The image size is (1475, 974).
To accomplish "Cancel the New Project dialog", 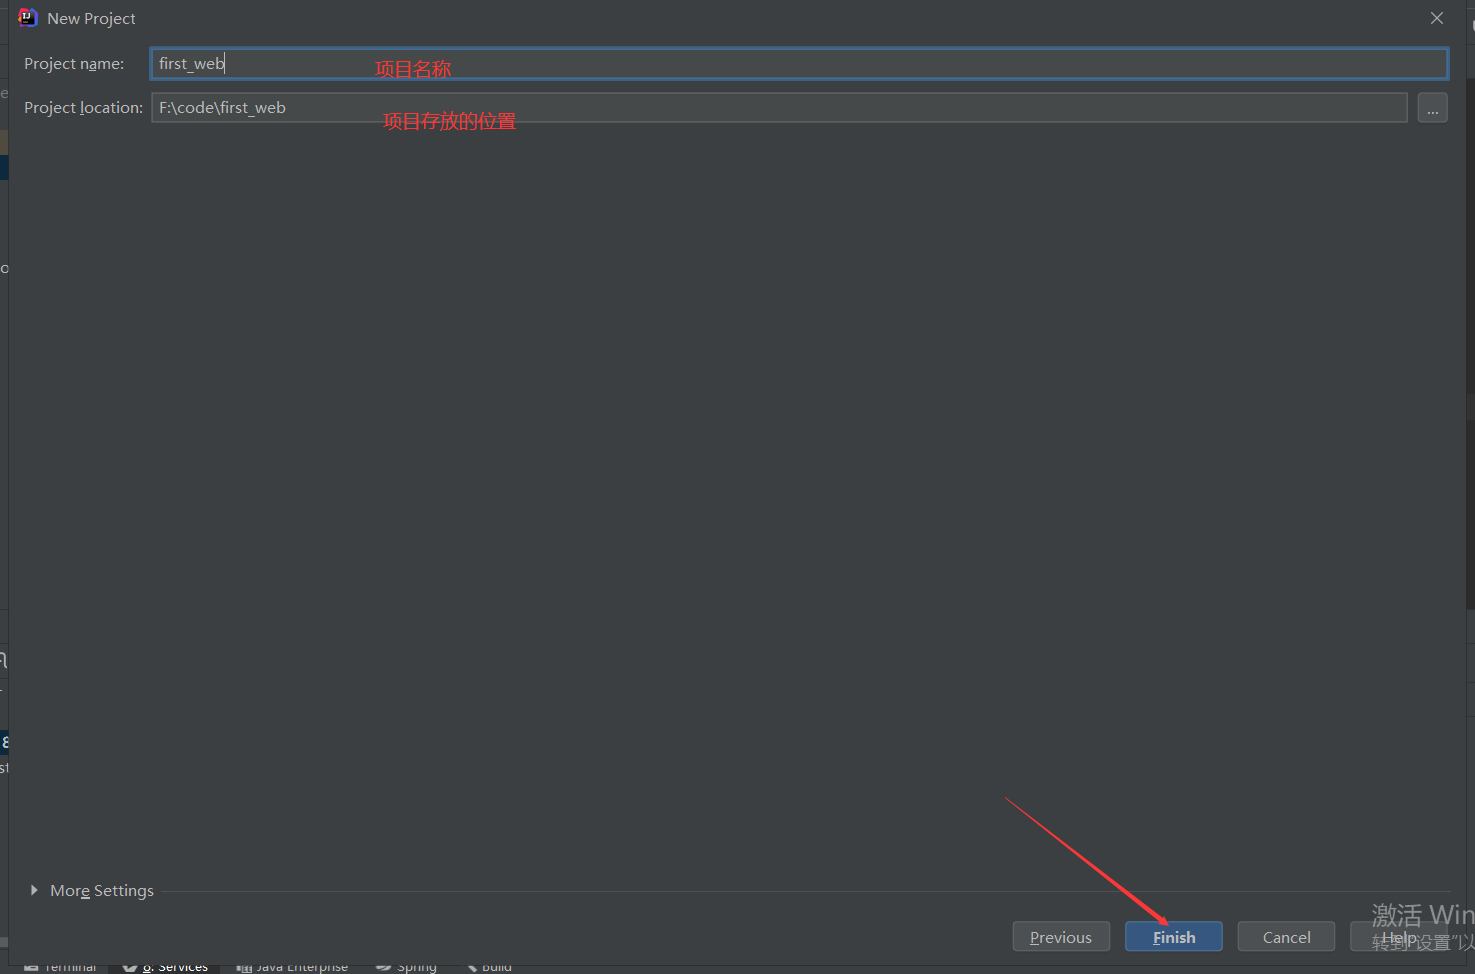I will pyautogui.click(x=1286, y=937).
